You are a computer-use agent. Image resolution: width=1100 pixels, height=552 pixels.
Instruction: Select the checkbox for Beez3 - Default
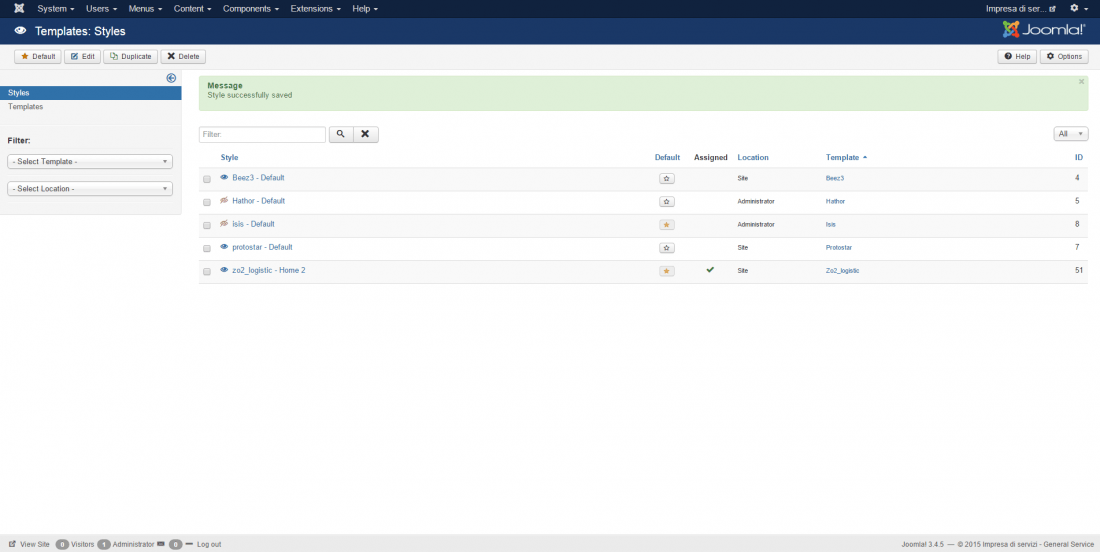(207, 180)
